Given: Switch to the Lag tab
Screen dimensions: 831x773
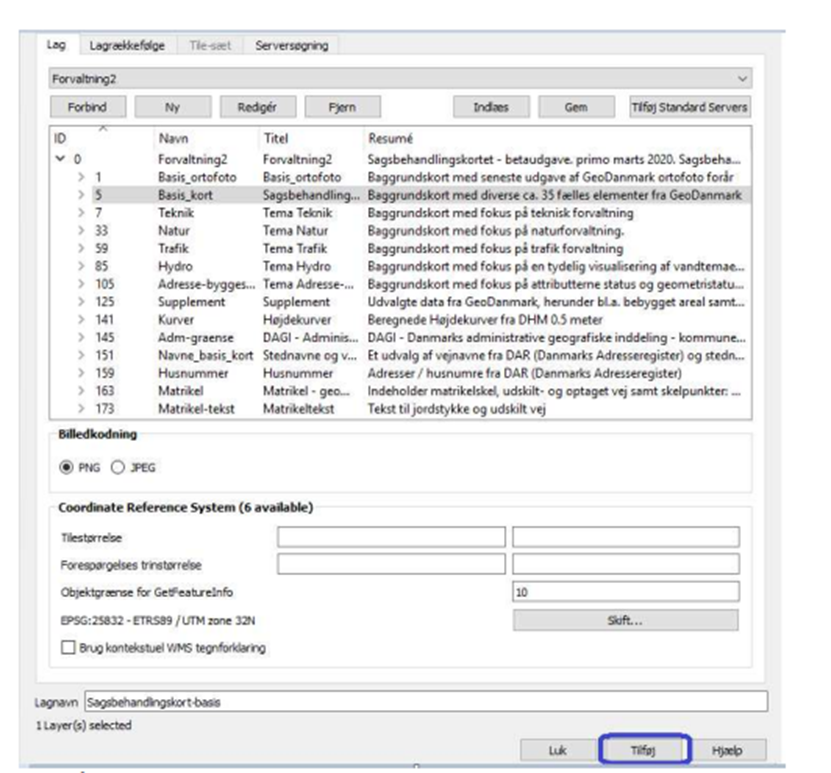Looking at the screenshot, I should point(57,45).
